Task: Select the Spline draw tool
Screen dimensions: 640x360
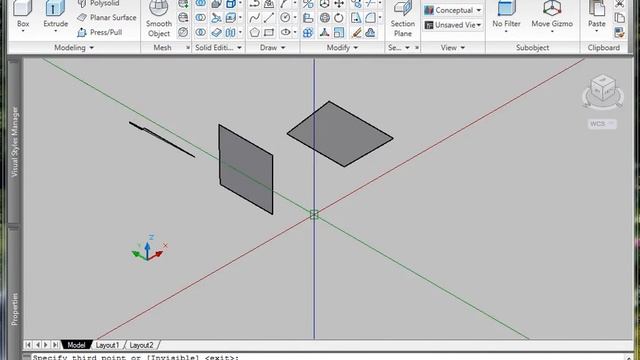Action: [254, 18]
